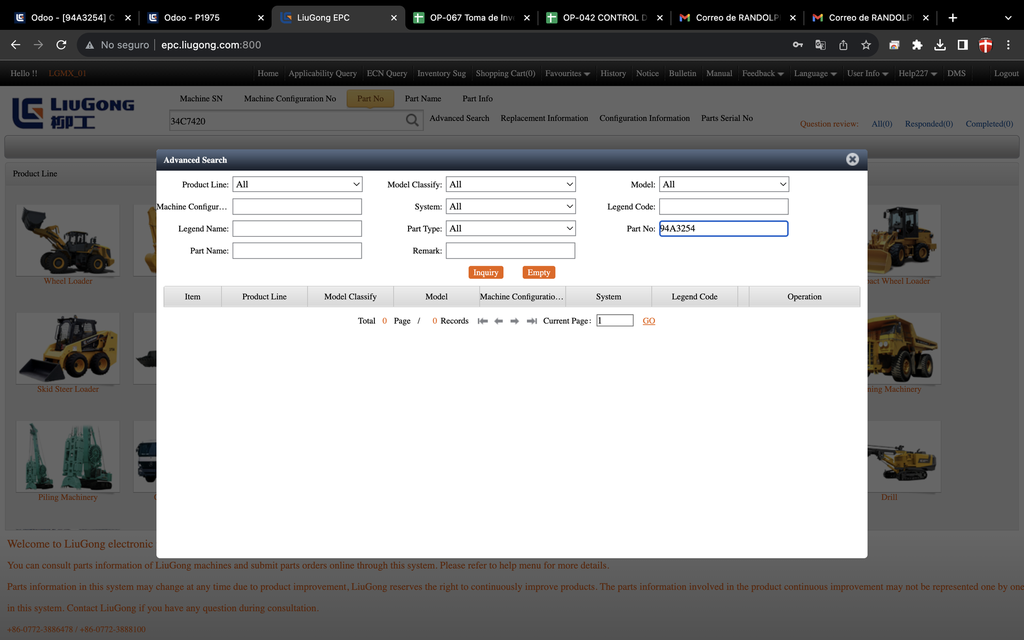Viewport: 1024px width, 640px height.
Task: Click the Empty button
Action: tap(538, 272)
